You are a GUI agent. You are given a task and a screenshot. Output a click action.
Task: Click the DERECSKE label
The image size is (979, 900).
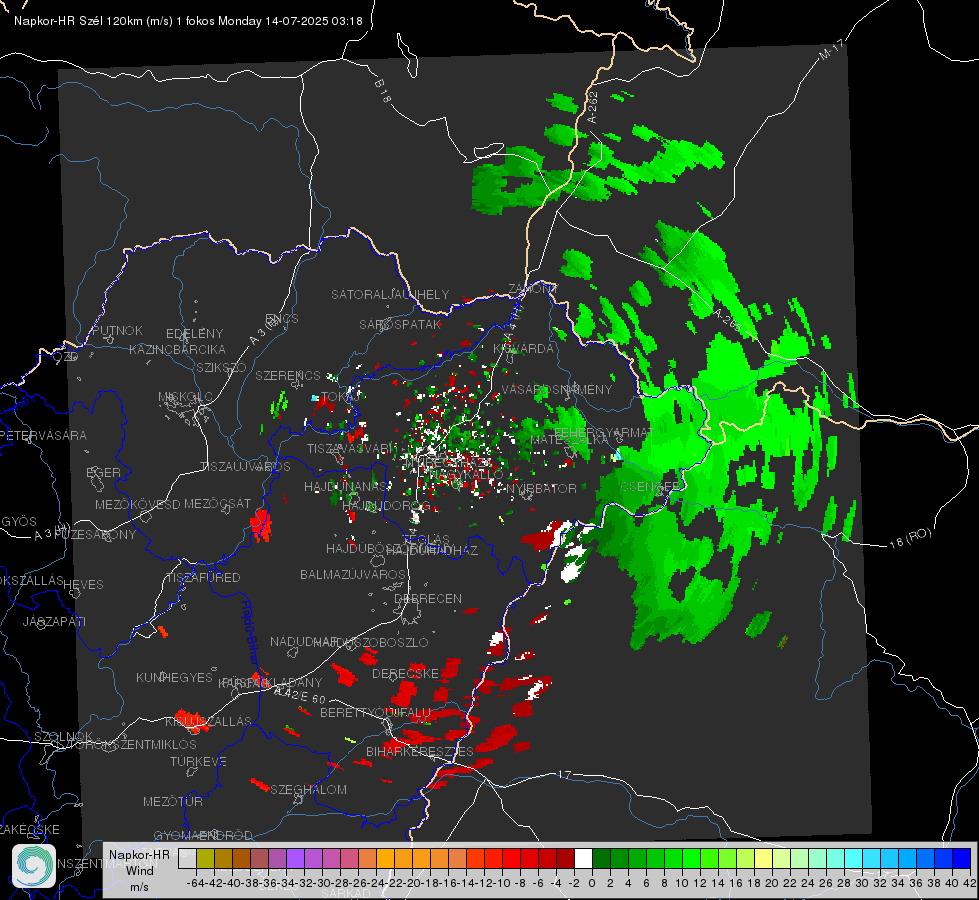point(405,674)
